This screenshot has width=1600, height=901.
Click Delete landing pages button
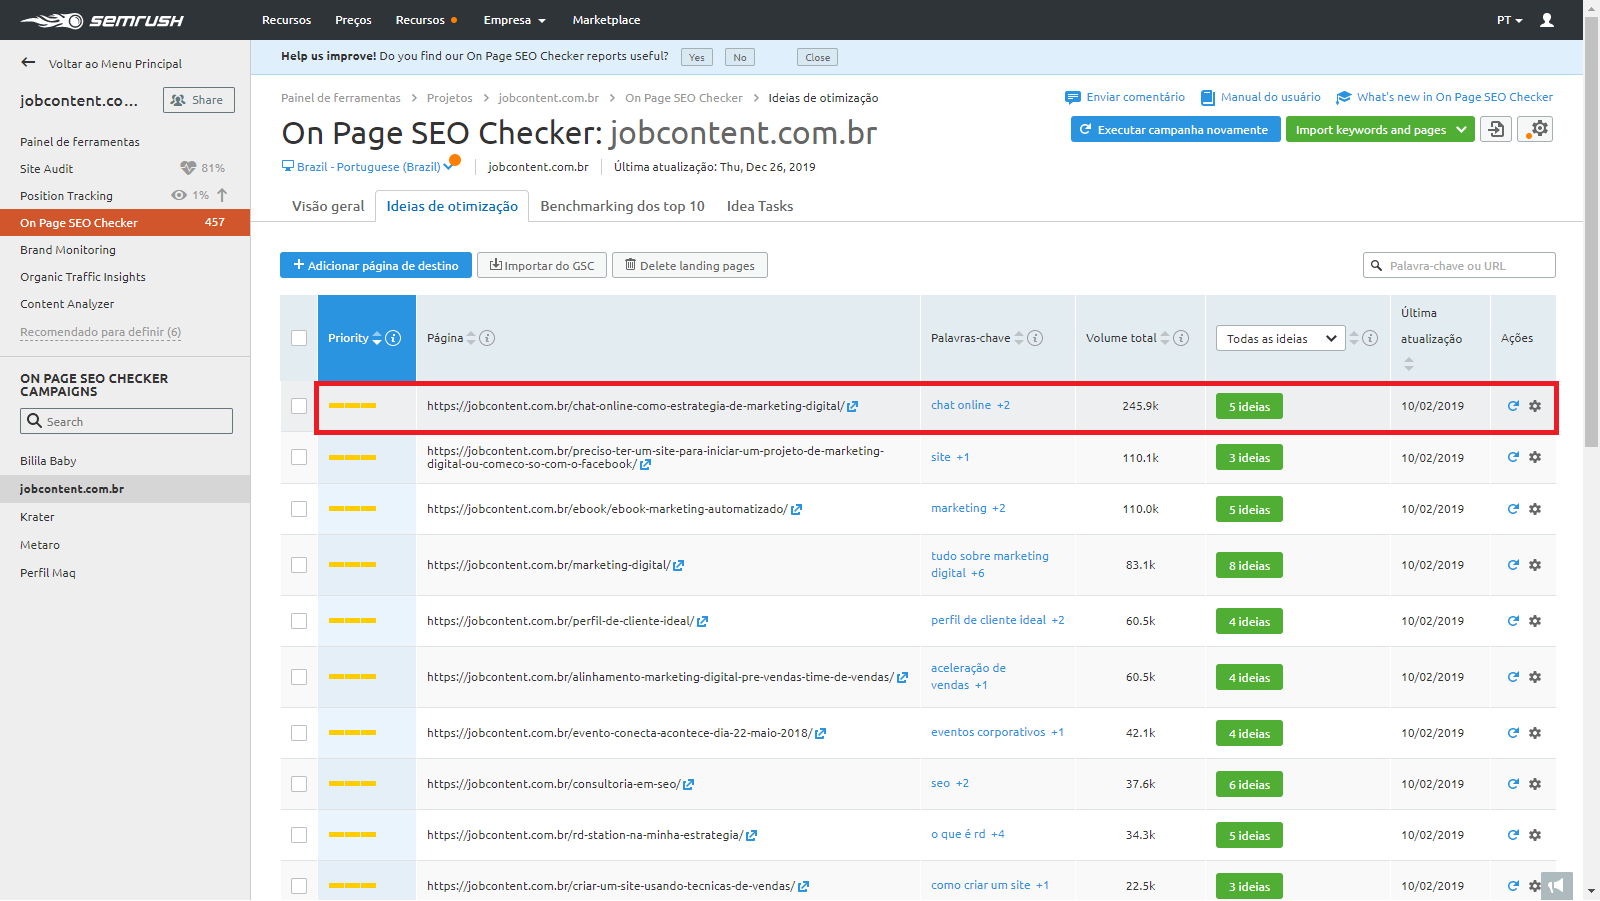tap(690, 265)
